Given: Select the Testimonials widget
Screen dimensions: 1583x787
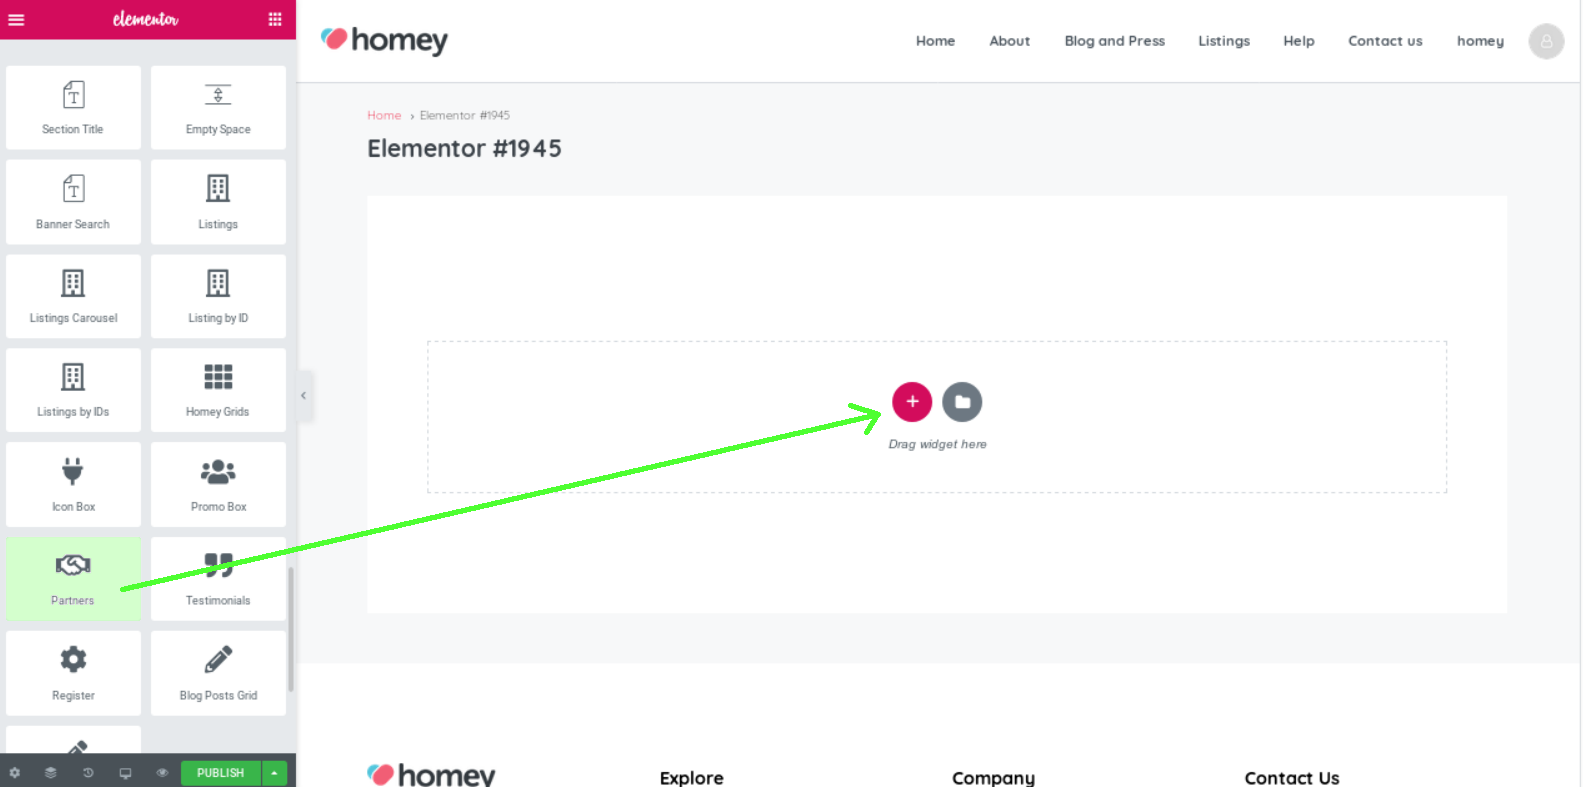Looking at the screenshot, I should pos(218,579).
